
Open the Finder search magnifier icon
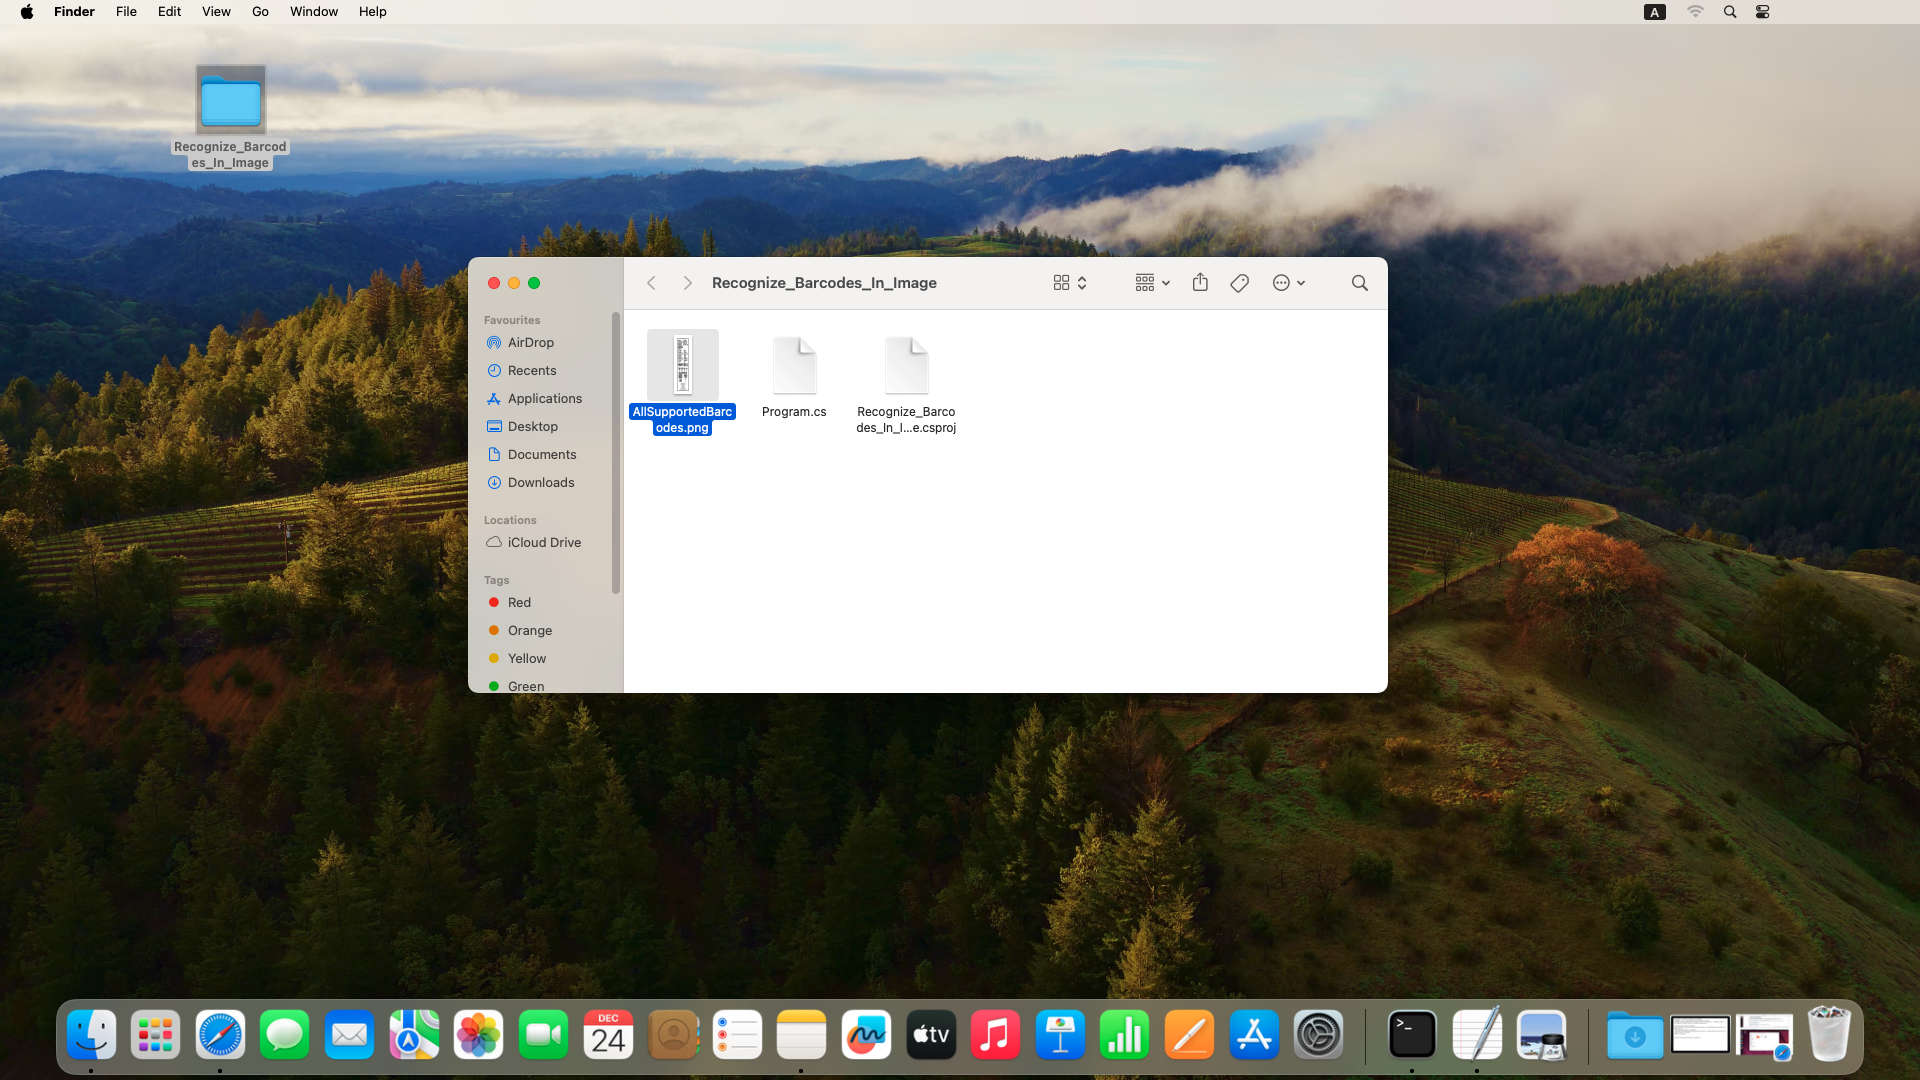1359,283
